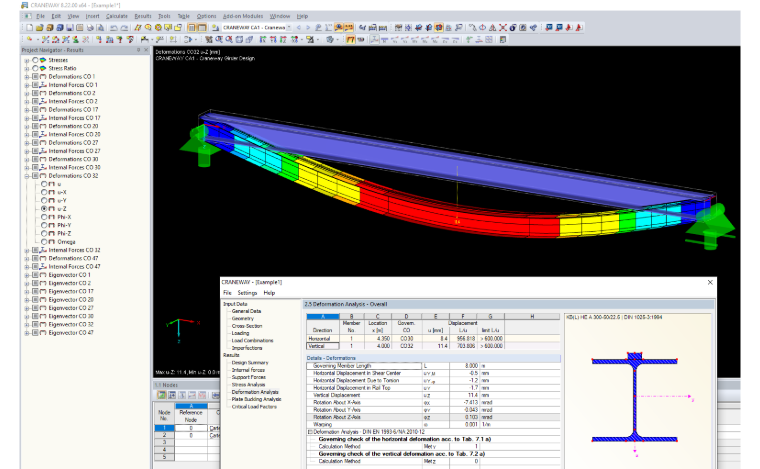The height and width of the screenshot is (469, 760).
Task: Open the Calculate menu
Action: coord(117,16)
